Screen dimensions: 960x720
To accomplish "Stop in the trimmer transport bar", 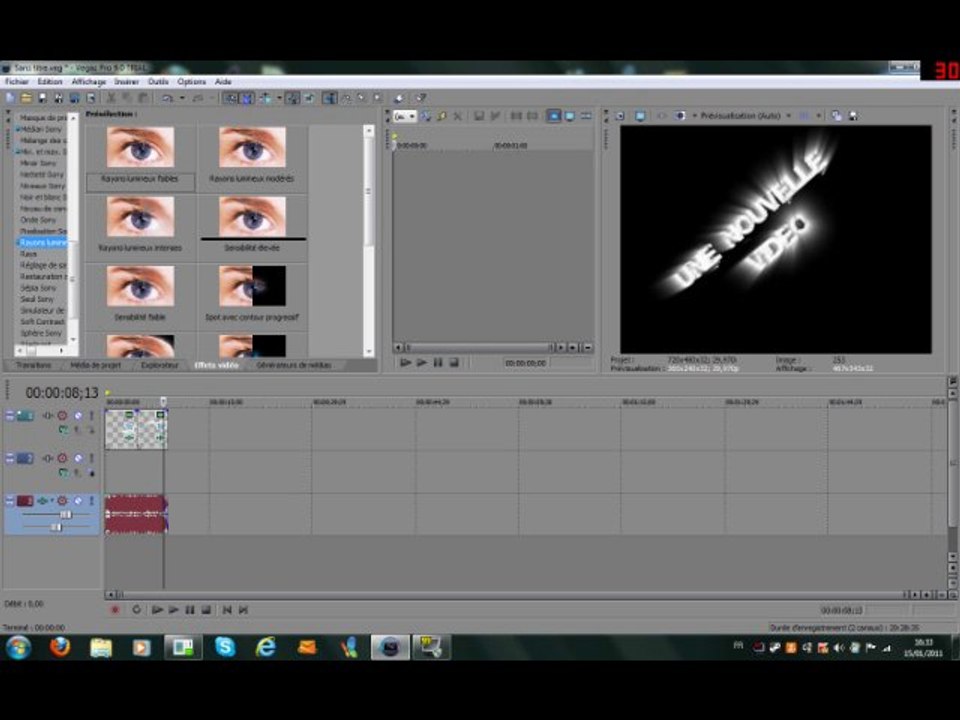I will point(454,362).
